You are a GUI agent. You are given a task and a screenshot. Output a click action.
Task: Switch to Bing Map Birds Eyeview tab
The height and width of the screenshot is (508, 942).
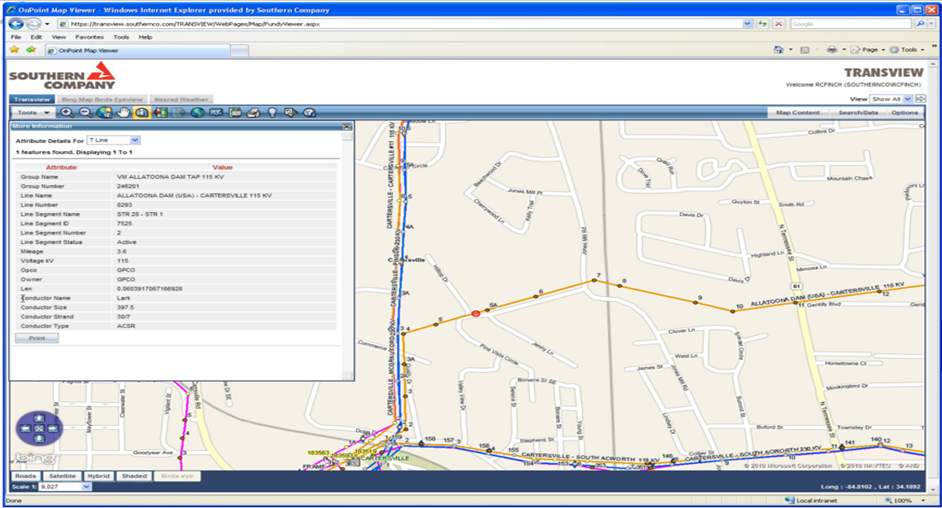[102, 100]
